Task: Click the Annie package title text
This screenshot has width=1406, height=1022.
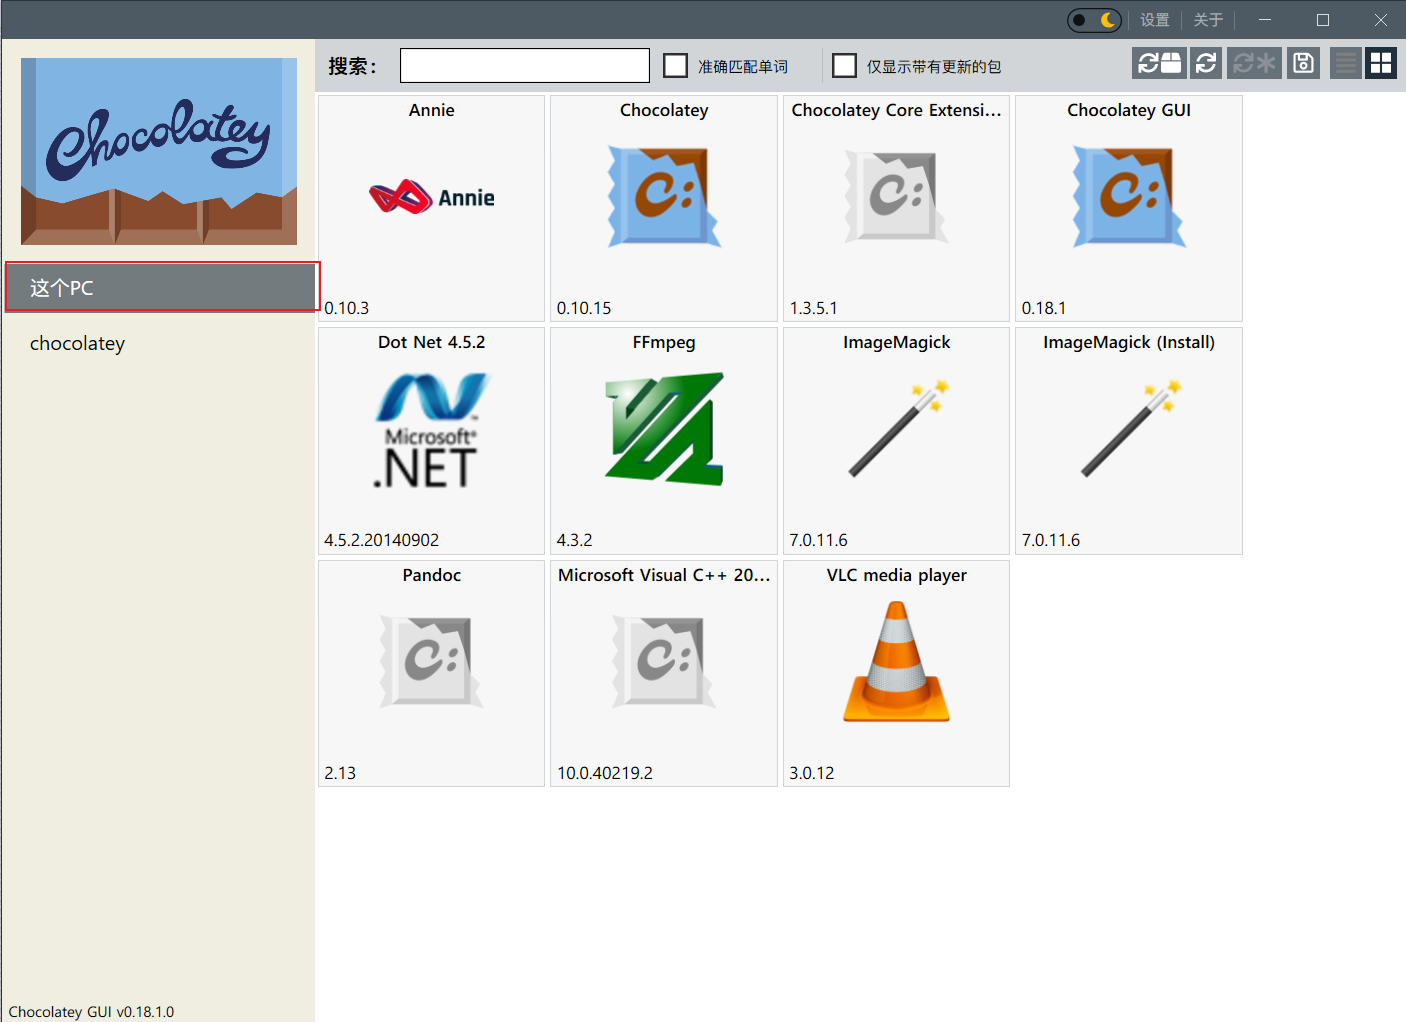Action: coord(432,110)
